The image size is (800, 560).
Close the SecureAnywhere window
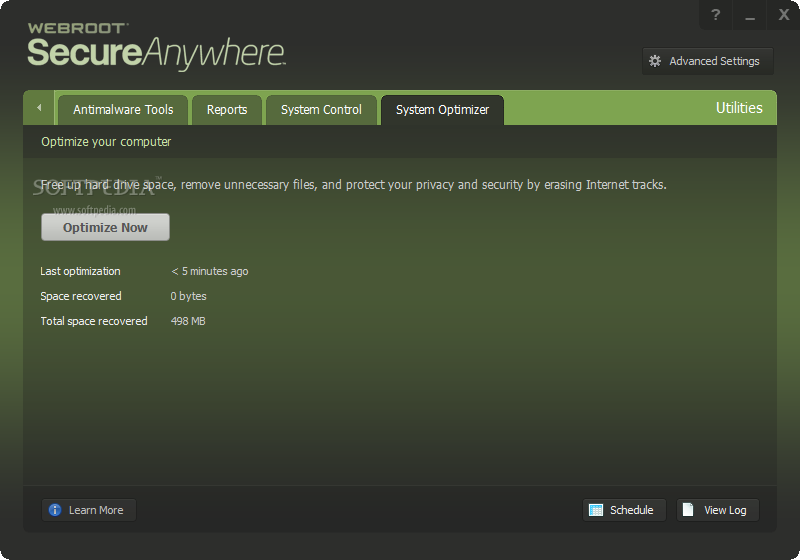click(x=783, y=15)
